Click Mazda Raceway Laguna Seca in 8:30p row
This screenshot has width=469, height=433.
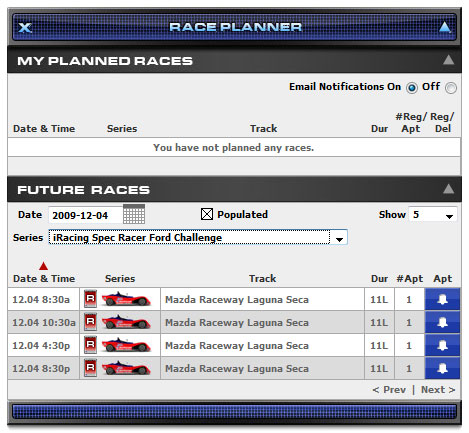coord(237,369)
